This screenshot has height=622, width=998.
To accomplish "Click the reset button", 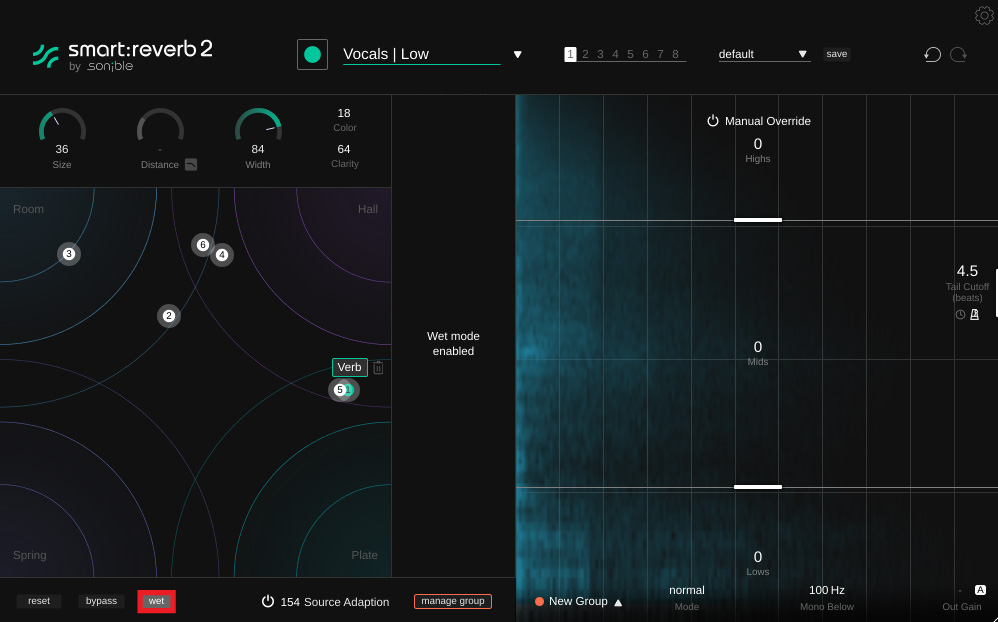I will point(39,601).
